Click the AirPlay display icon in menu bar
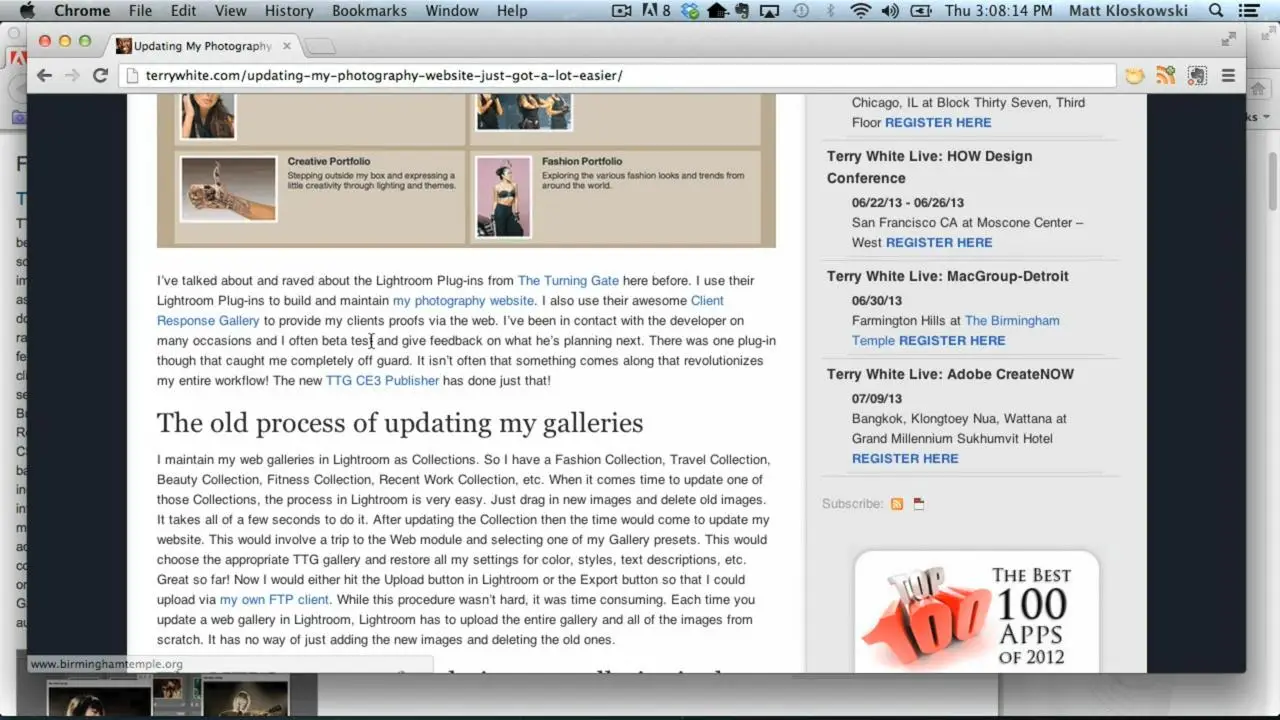This screenshot has width=1280, height=720. 769,11
